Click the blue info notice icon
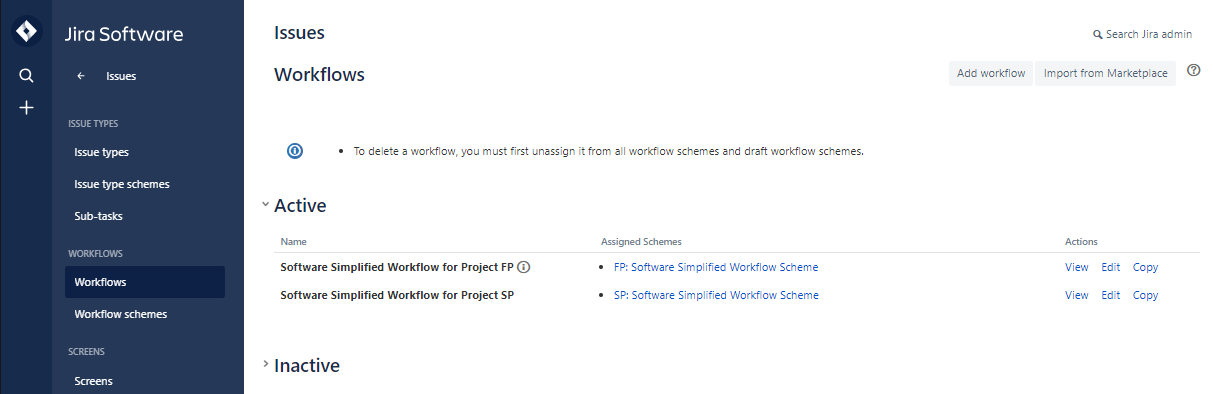This screenshot has width=1213, height=394. [295, 151]
